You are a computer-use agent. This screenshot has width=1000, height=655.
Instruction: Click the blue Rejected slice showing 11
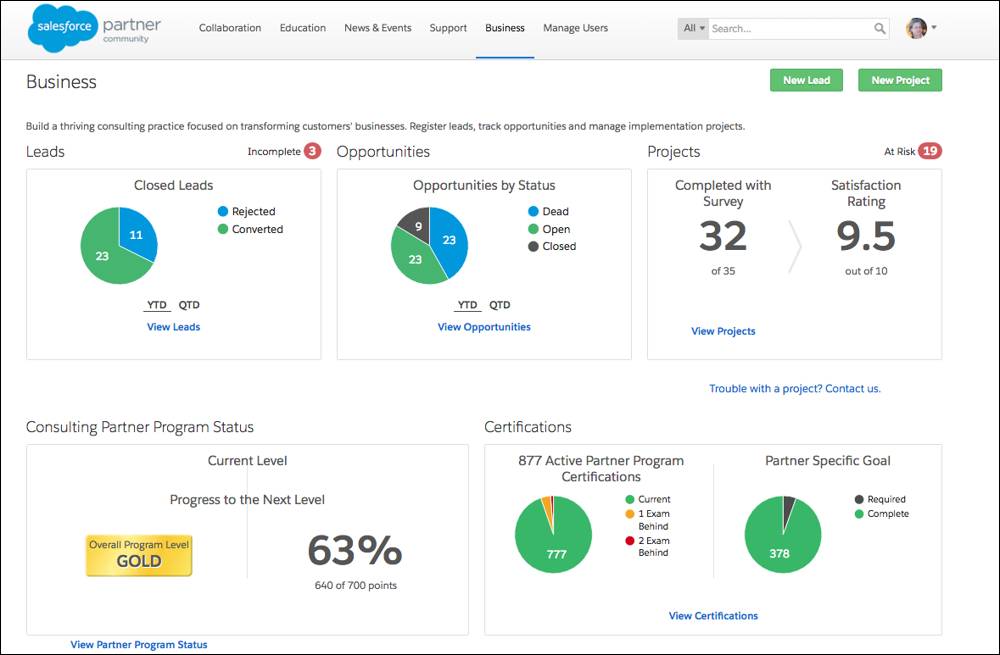[x=136, y=233]
